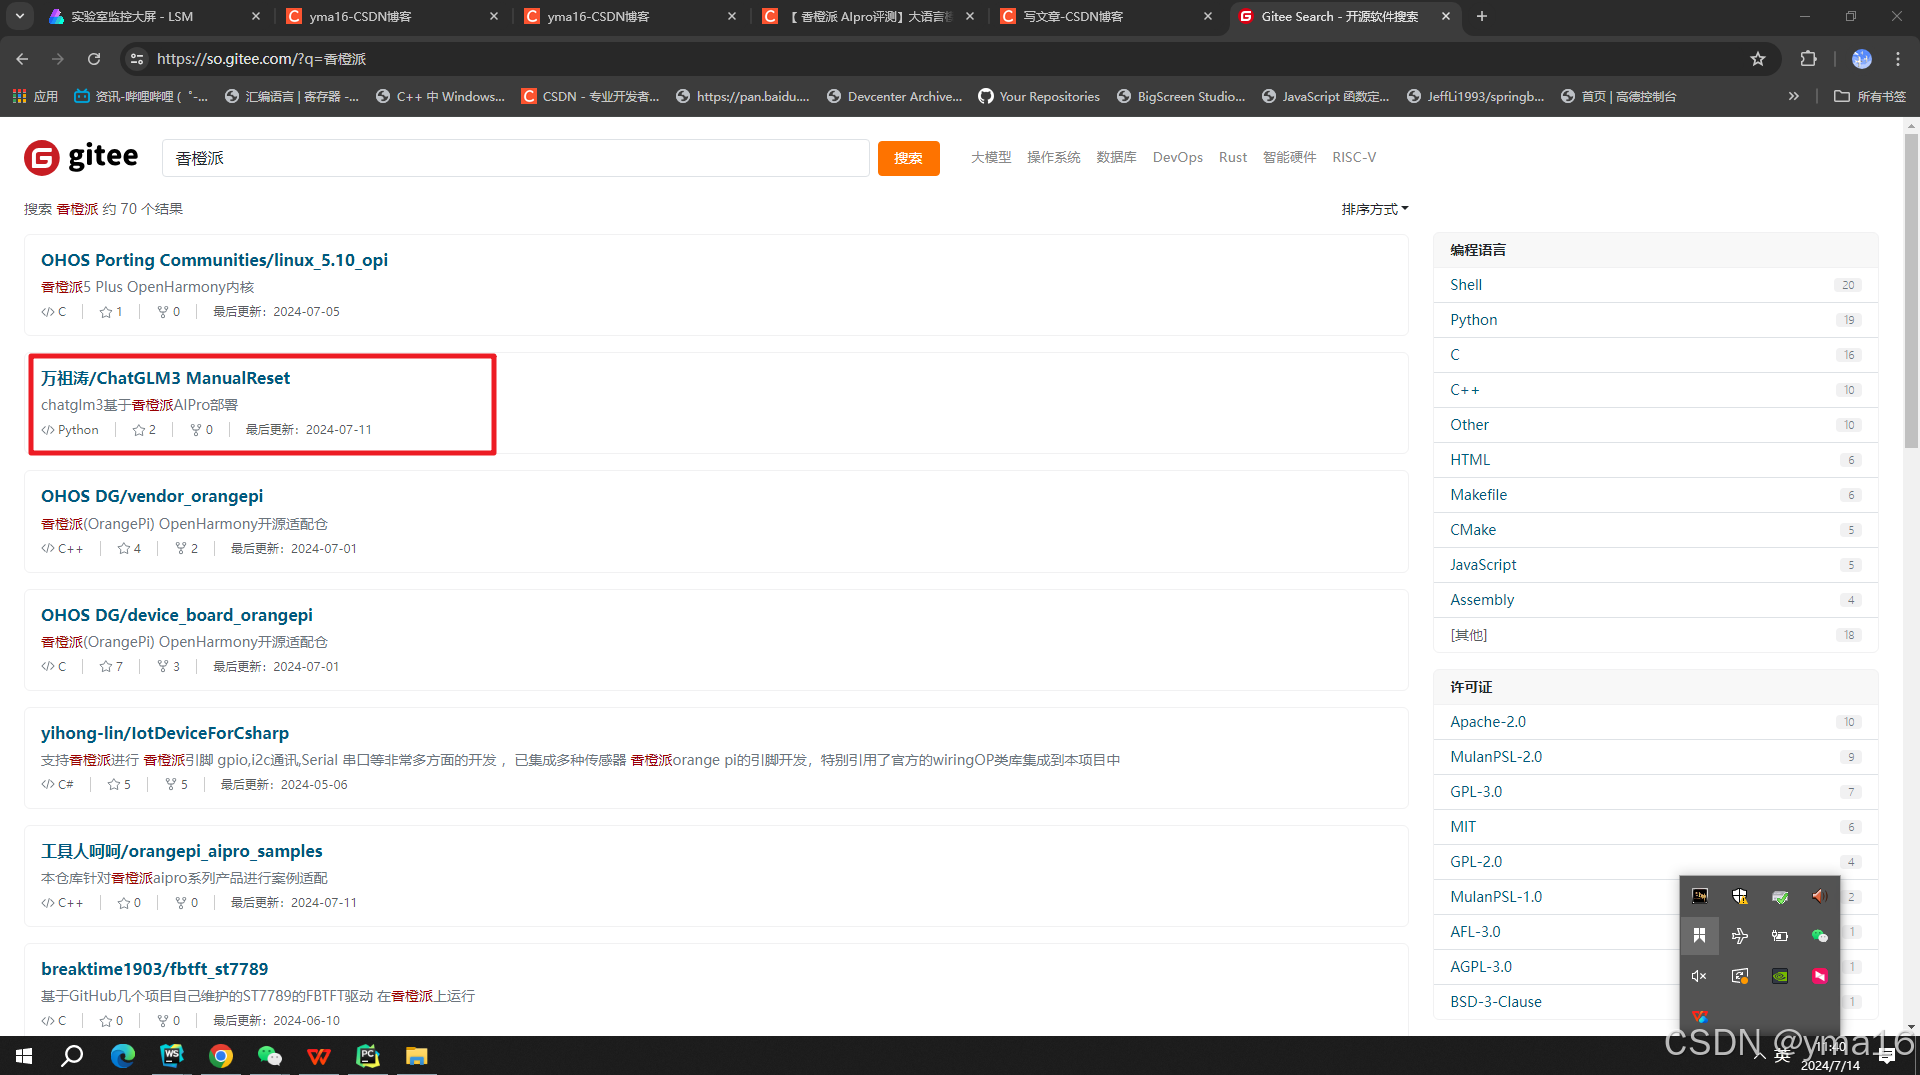Switch to 写文章-CSDN博客 tab
This screenshot has width=1920, height=1075.
(1106, 16)
